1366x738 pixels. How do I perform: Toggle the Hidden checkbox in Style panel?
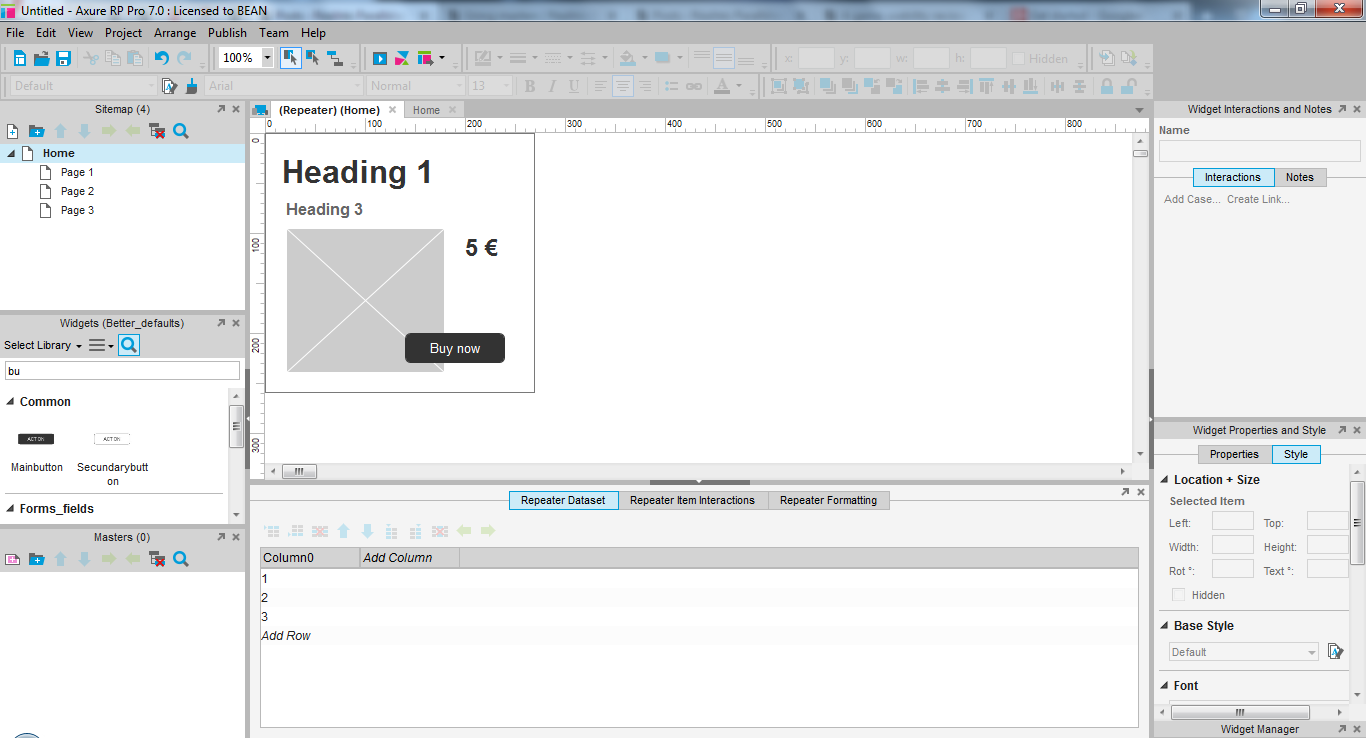coord(1179,595)
